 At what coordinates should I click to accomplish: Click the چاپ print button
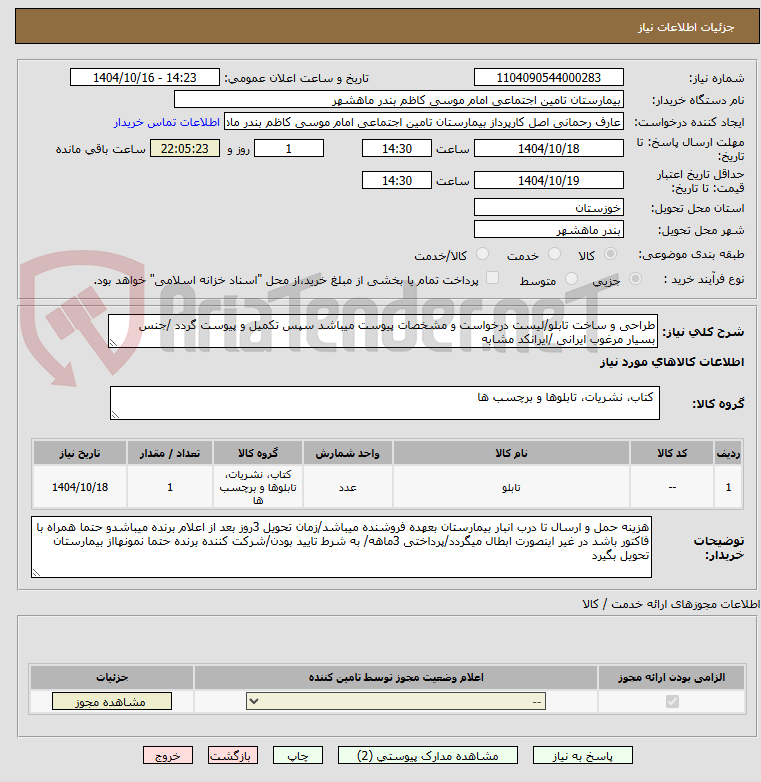(298, 756)
